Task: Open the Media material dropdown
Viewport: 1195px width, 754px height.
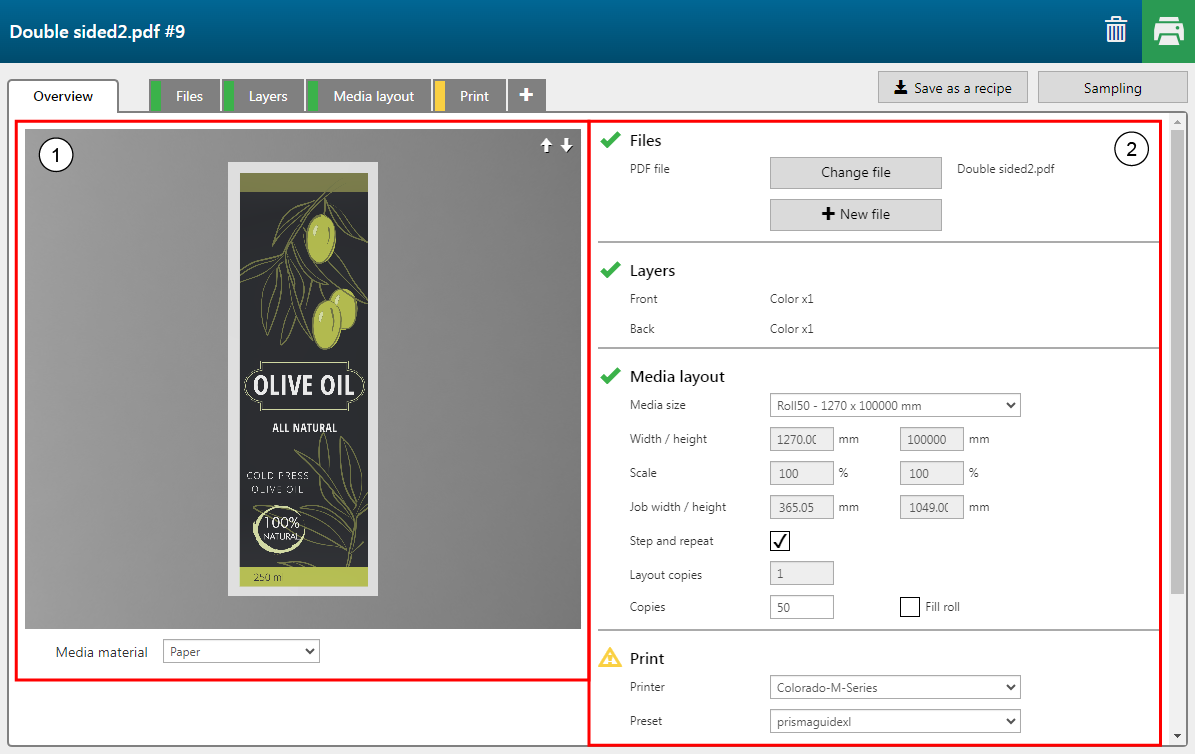Action: tap(240, 652)
